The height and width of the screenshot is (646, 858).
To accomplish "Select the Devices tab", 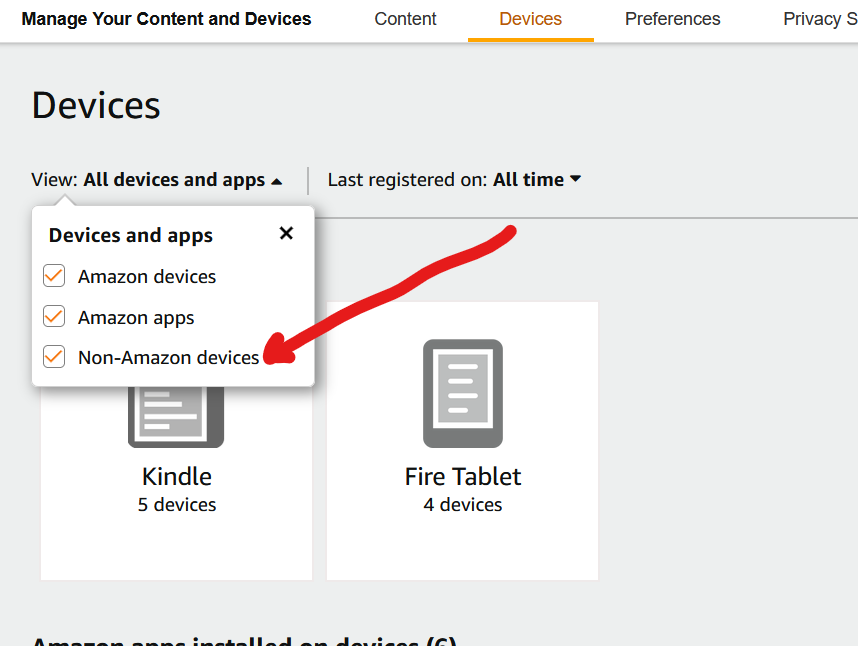I will tap(530, 18).
